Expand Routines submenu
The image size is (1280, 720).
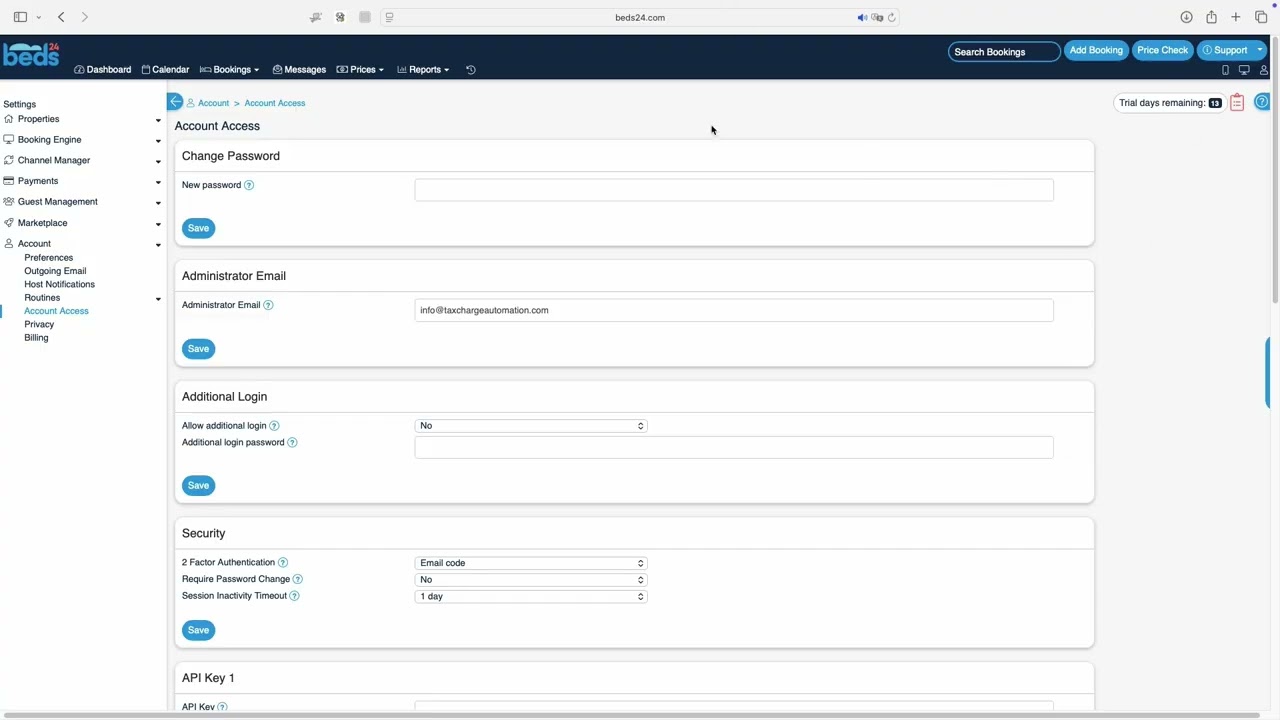click(x=158, y=299)
